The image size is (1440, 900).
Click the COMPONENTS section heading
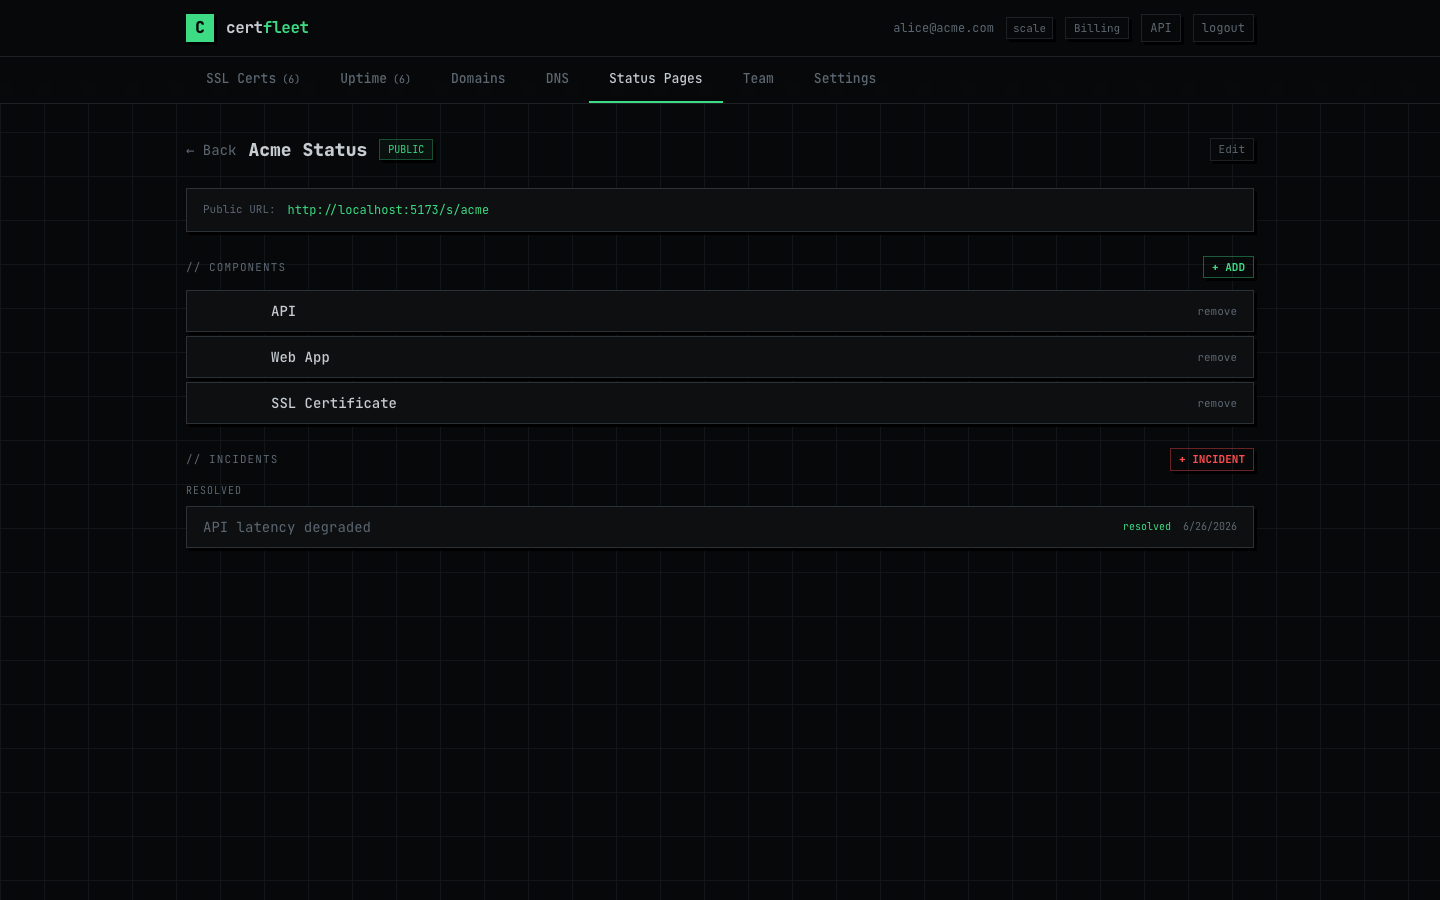pyautogui.click(x=236, y=267)
